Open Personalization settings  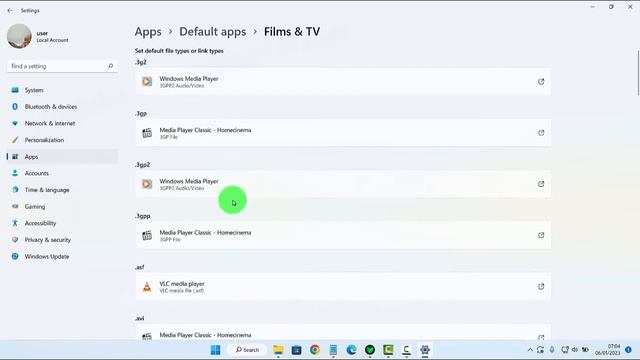(x=62, y=140)
